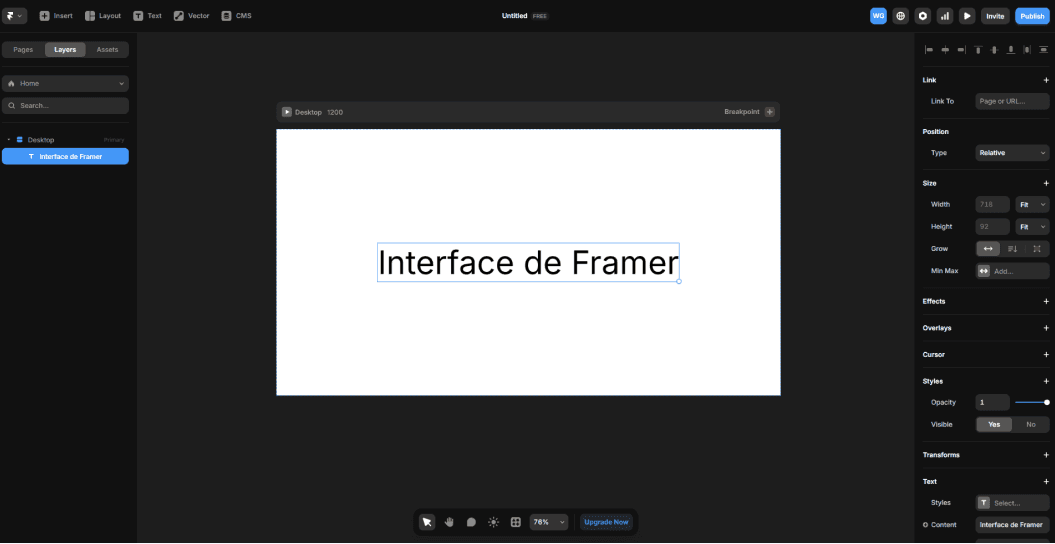Open site language globe settings
This screenshot has width=1055, height=544.
900,16
